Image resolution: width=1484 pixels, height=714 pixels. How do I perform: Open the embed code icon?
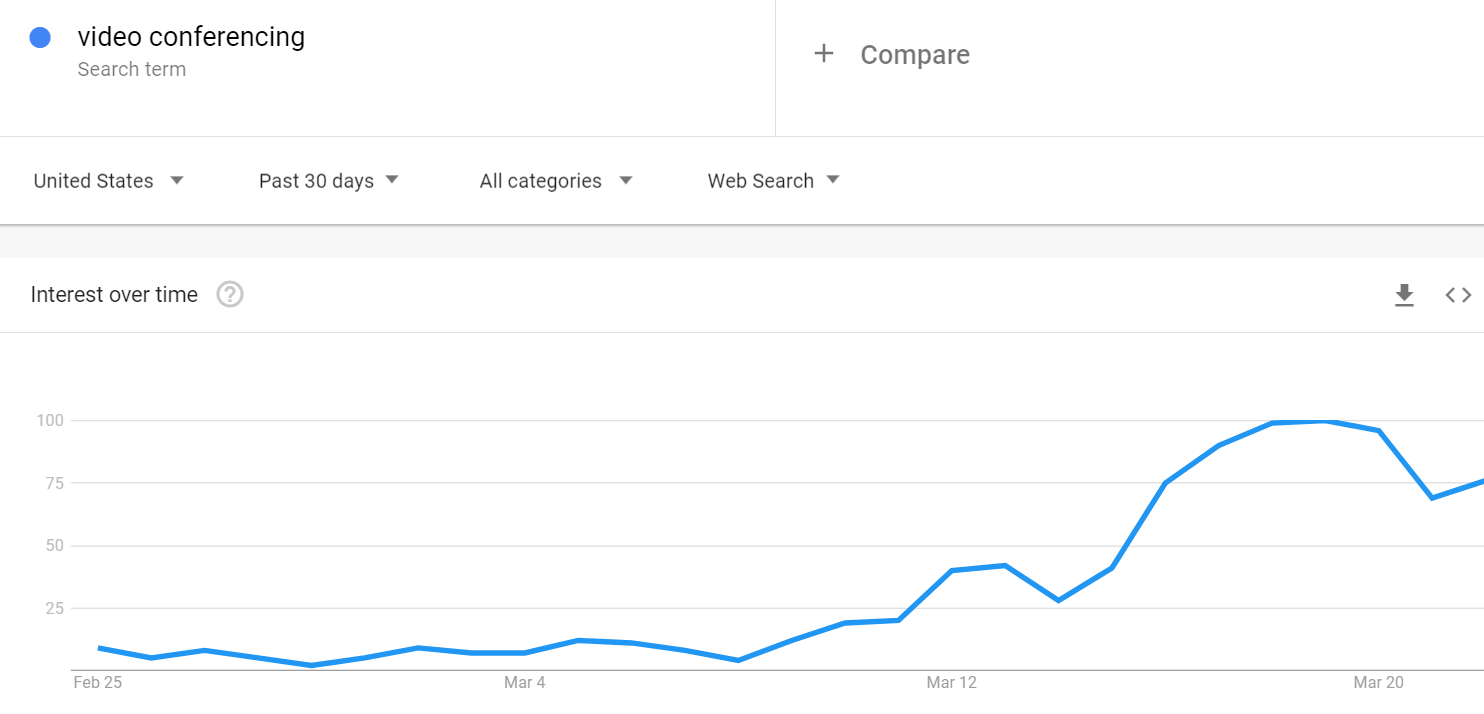click(x=1458, y=295)
